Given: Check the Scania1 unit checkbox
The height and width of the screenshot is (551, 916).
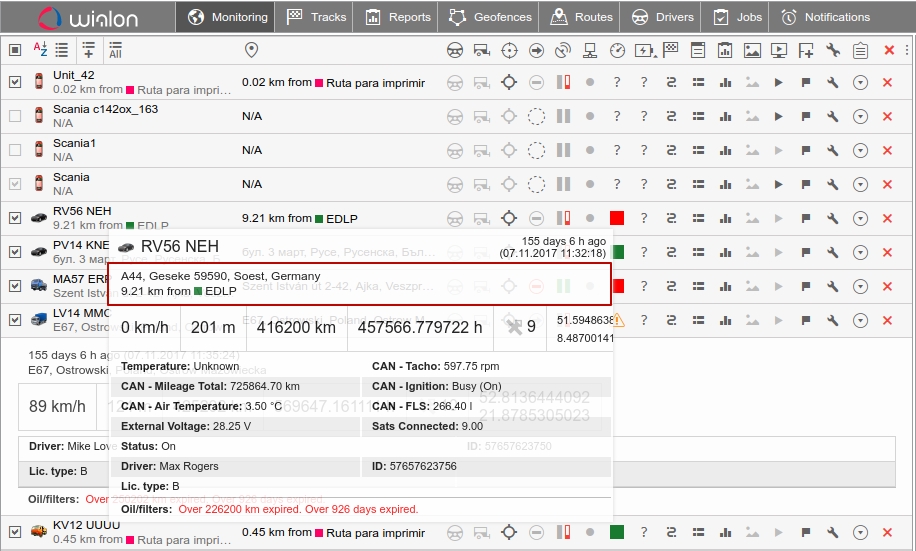Looking at the screenshot, I should pos(14,150).
